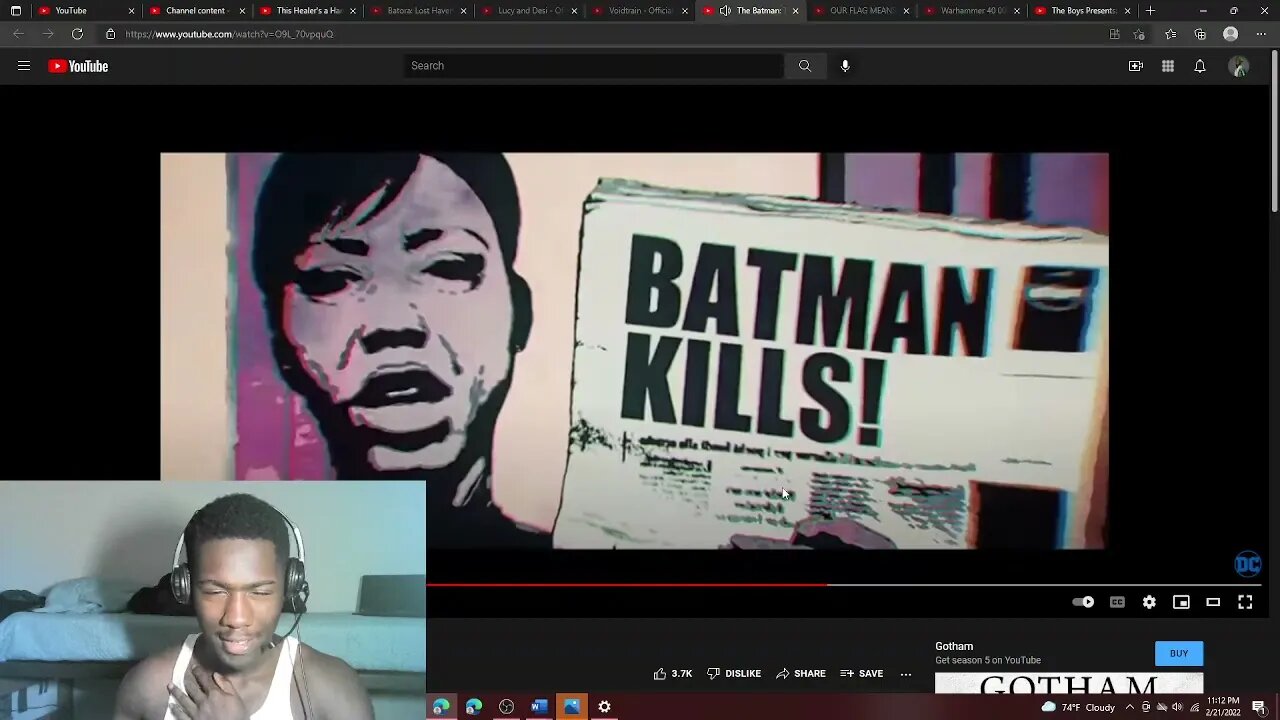This screenshot has height=720, width=1280.
Task: Switch to theater mode
Action: pyautogui.click(x=1213, y=602)
